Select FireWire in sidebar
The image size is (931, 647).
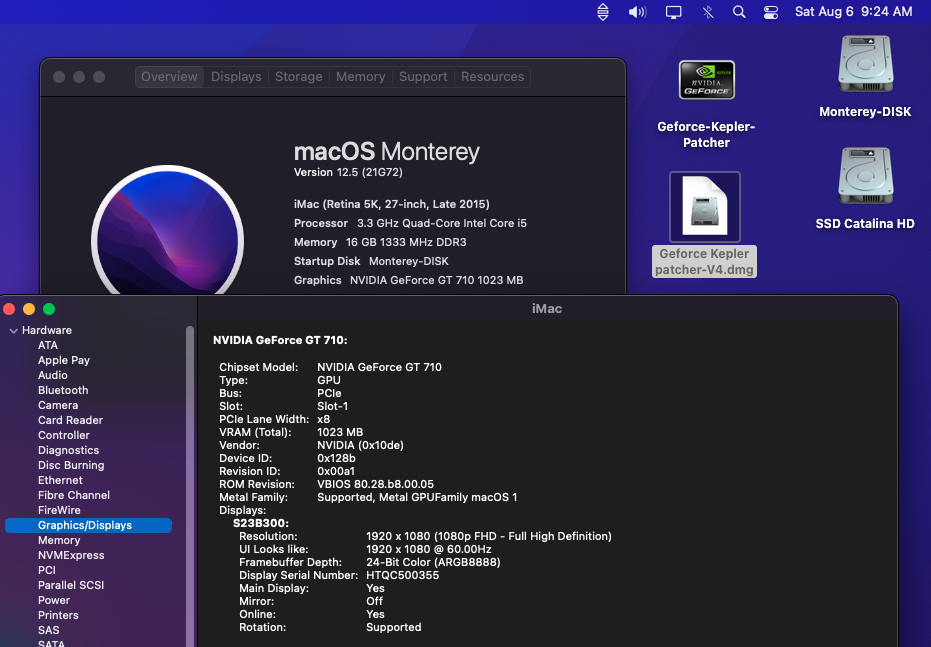pos(59,510)
